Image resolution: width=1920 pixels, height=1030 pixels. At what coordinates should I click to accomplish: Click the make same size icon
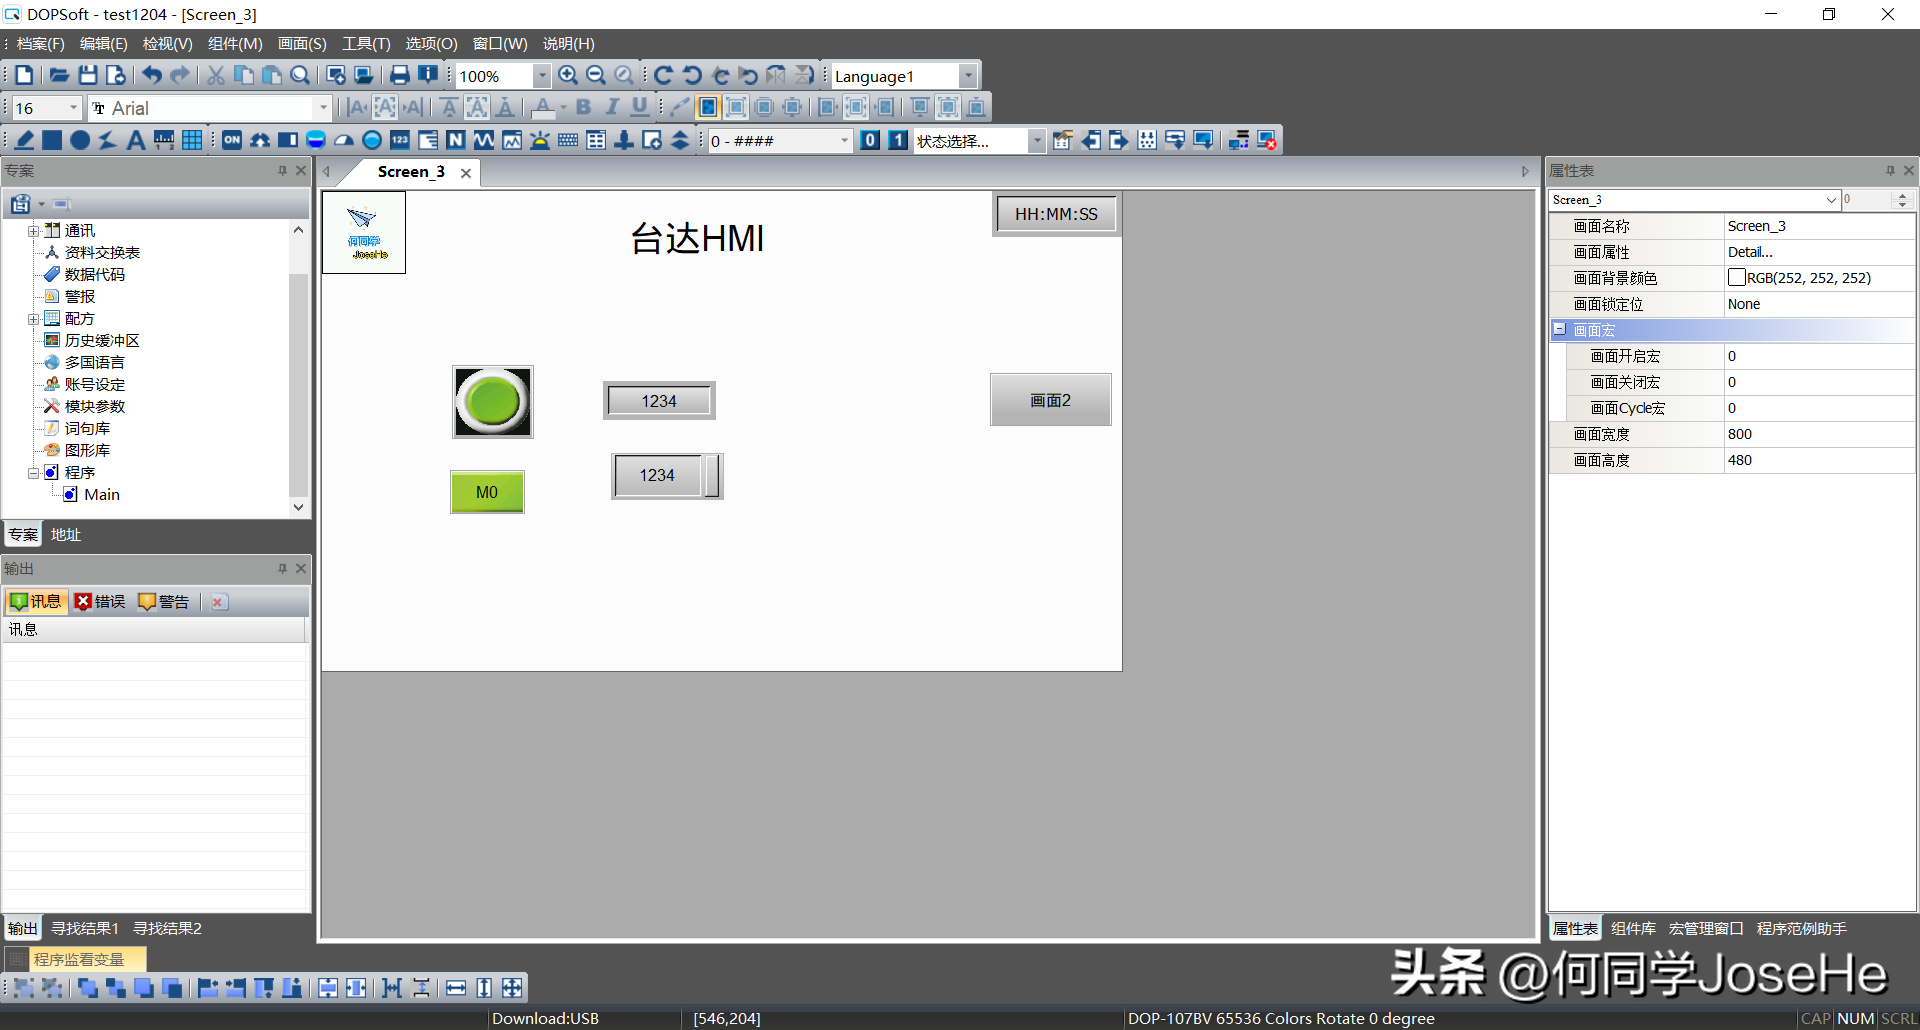[x=512, y=988]
